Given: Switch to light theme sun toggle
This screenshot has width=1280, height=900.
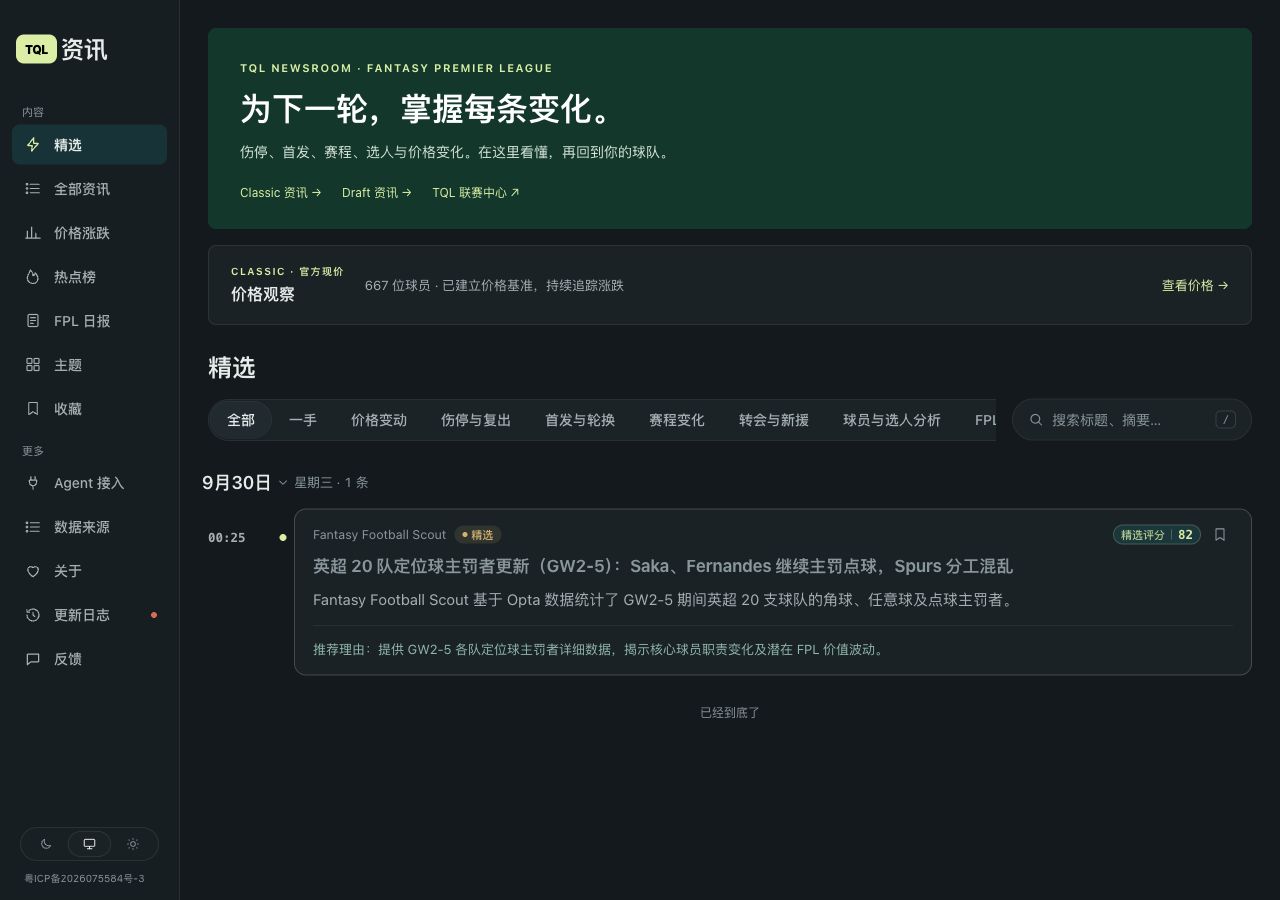Looking at the screenshot, I should click(x=133, y=844).
